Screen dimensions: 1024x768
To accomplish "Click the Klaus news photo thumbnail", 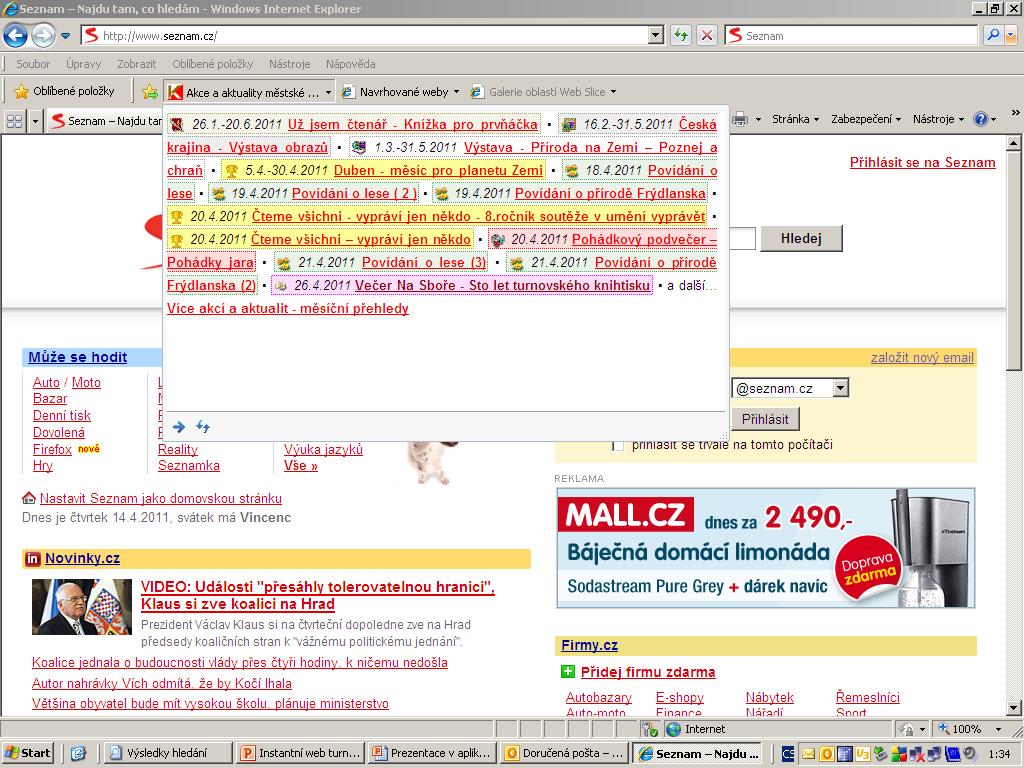I will coord(82,607).
